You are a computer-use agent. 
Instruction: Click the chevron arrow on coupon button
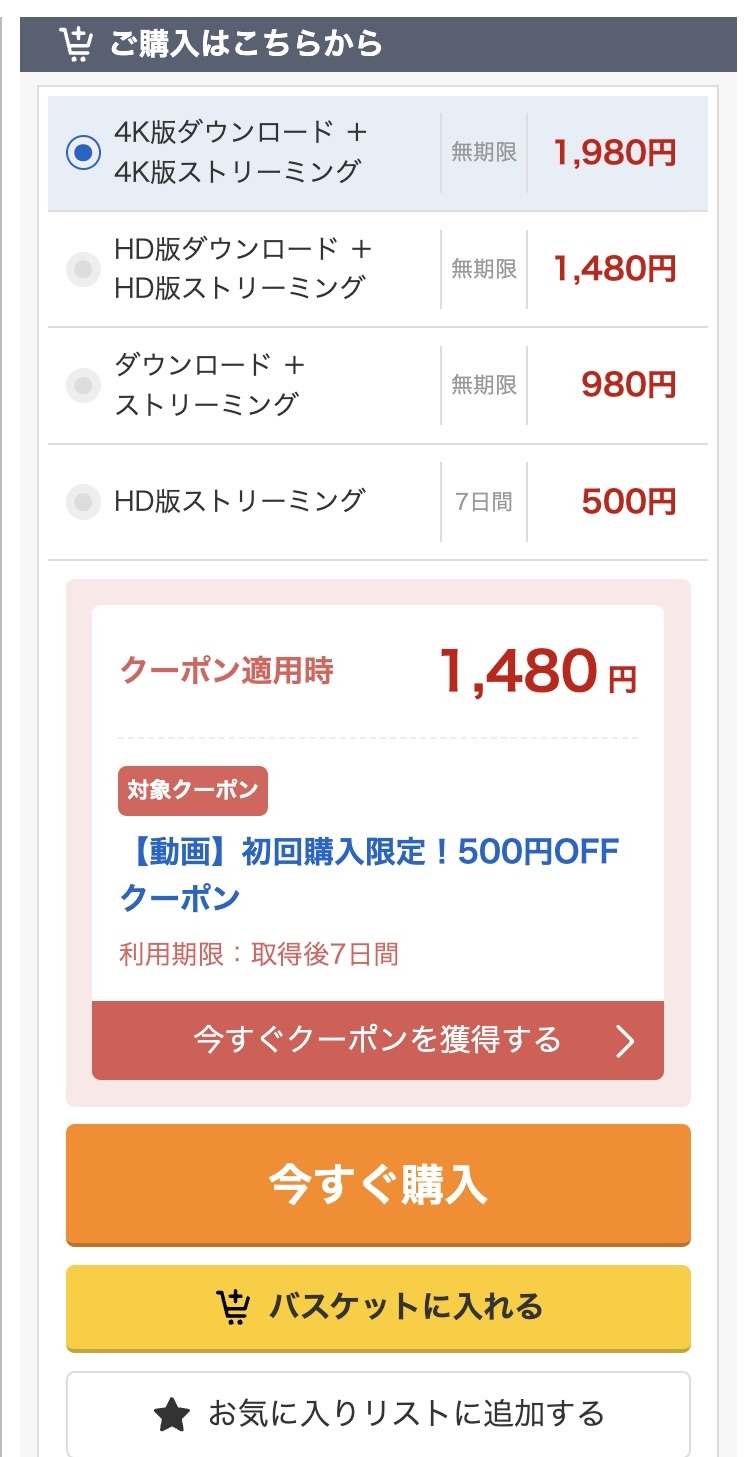625,1041
